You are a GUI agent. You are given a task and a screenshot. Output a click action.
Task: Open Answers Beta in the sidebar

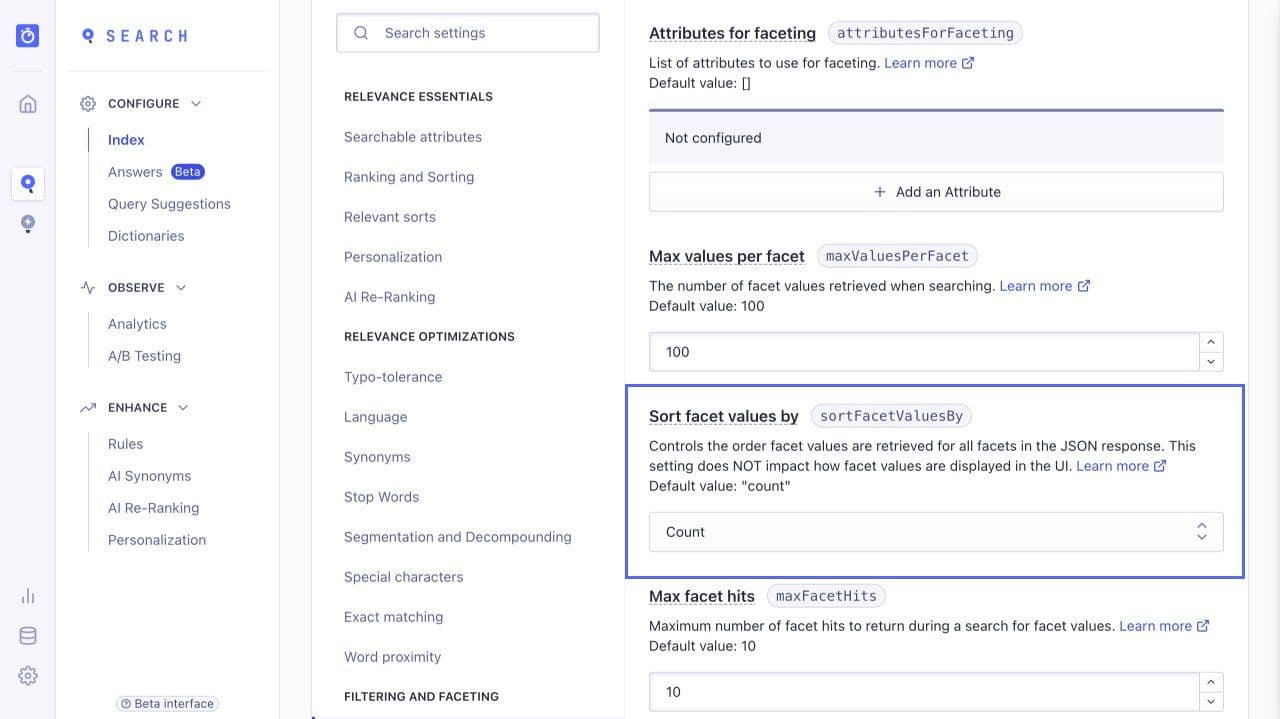click(x=156, y=172)
